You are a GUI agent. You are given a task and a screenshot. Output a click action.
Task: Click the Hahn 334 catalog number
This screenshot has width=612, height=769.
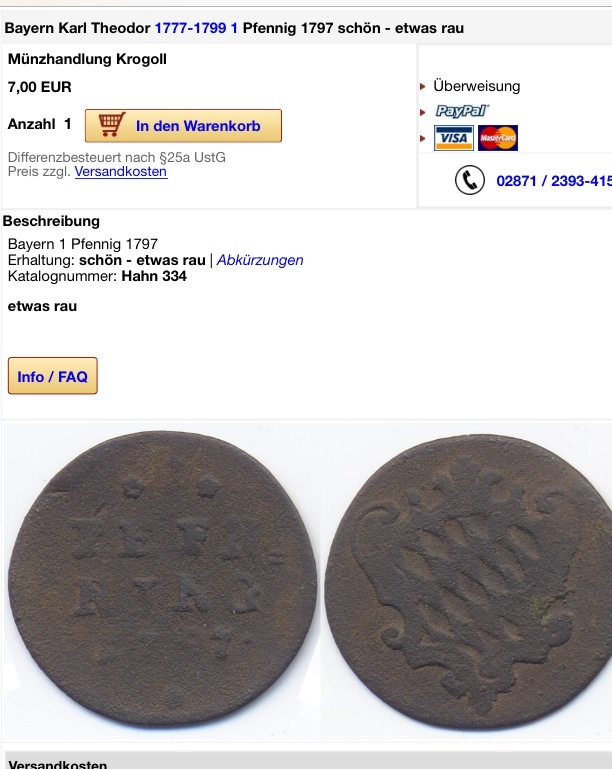(154, 276)
